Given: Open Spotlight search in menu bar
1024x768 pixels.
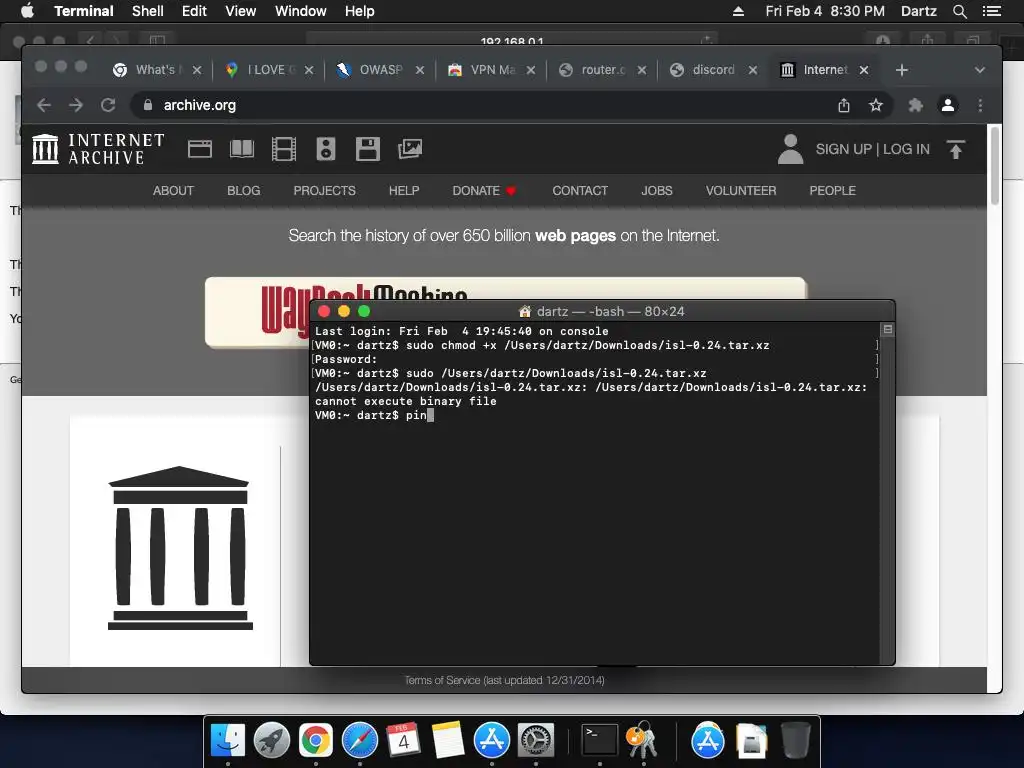Looking at the screenshot, I should click(x=959, y=11).
